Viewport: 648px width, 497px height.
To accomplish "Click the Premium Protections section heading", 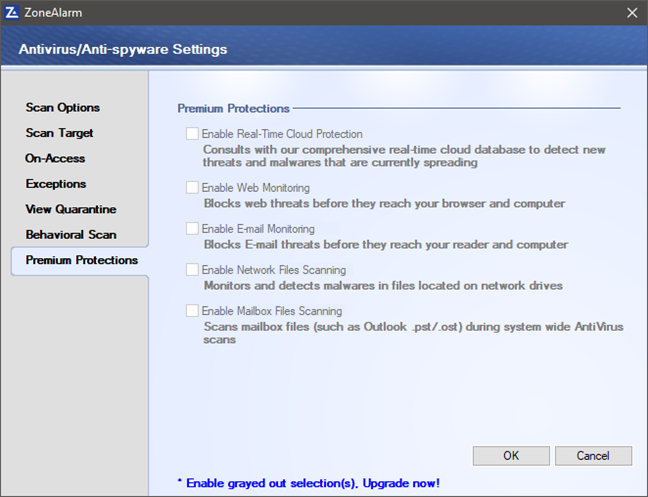I will pyautogui.click(x=233, y=108).
